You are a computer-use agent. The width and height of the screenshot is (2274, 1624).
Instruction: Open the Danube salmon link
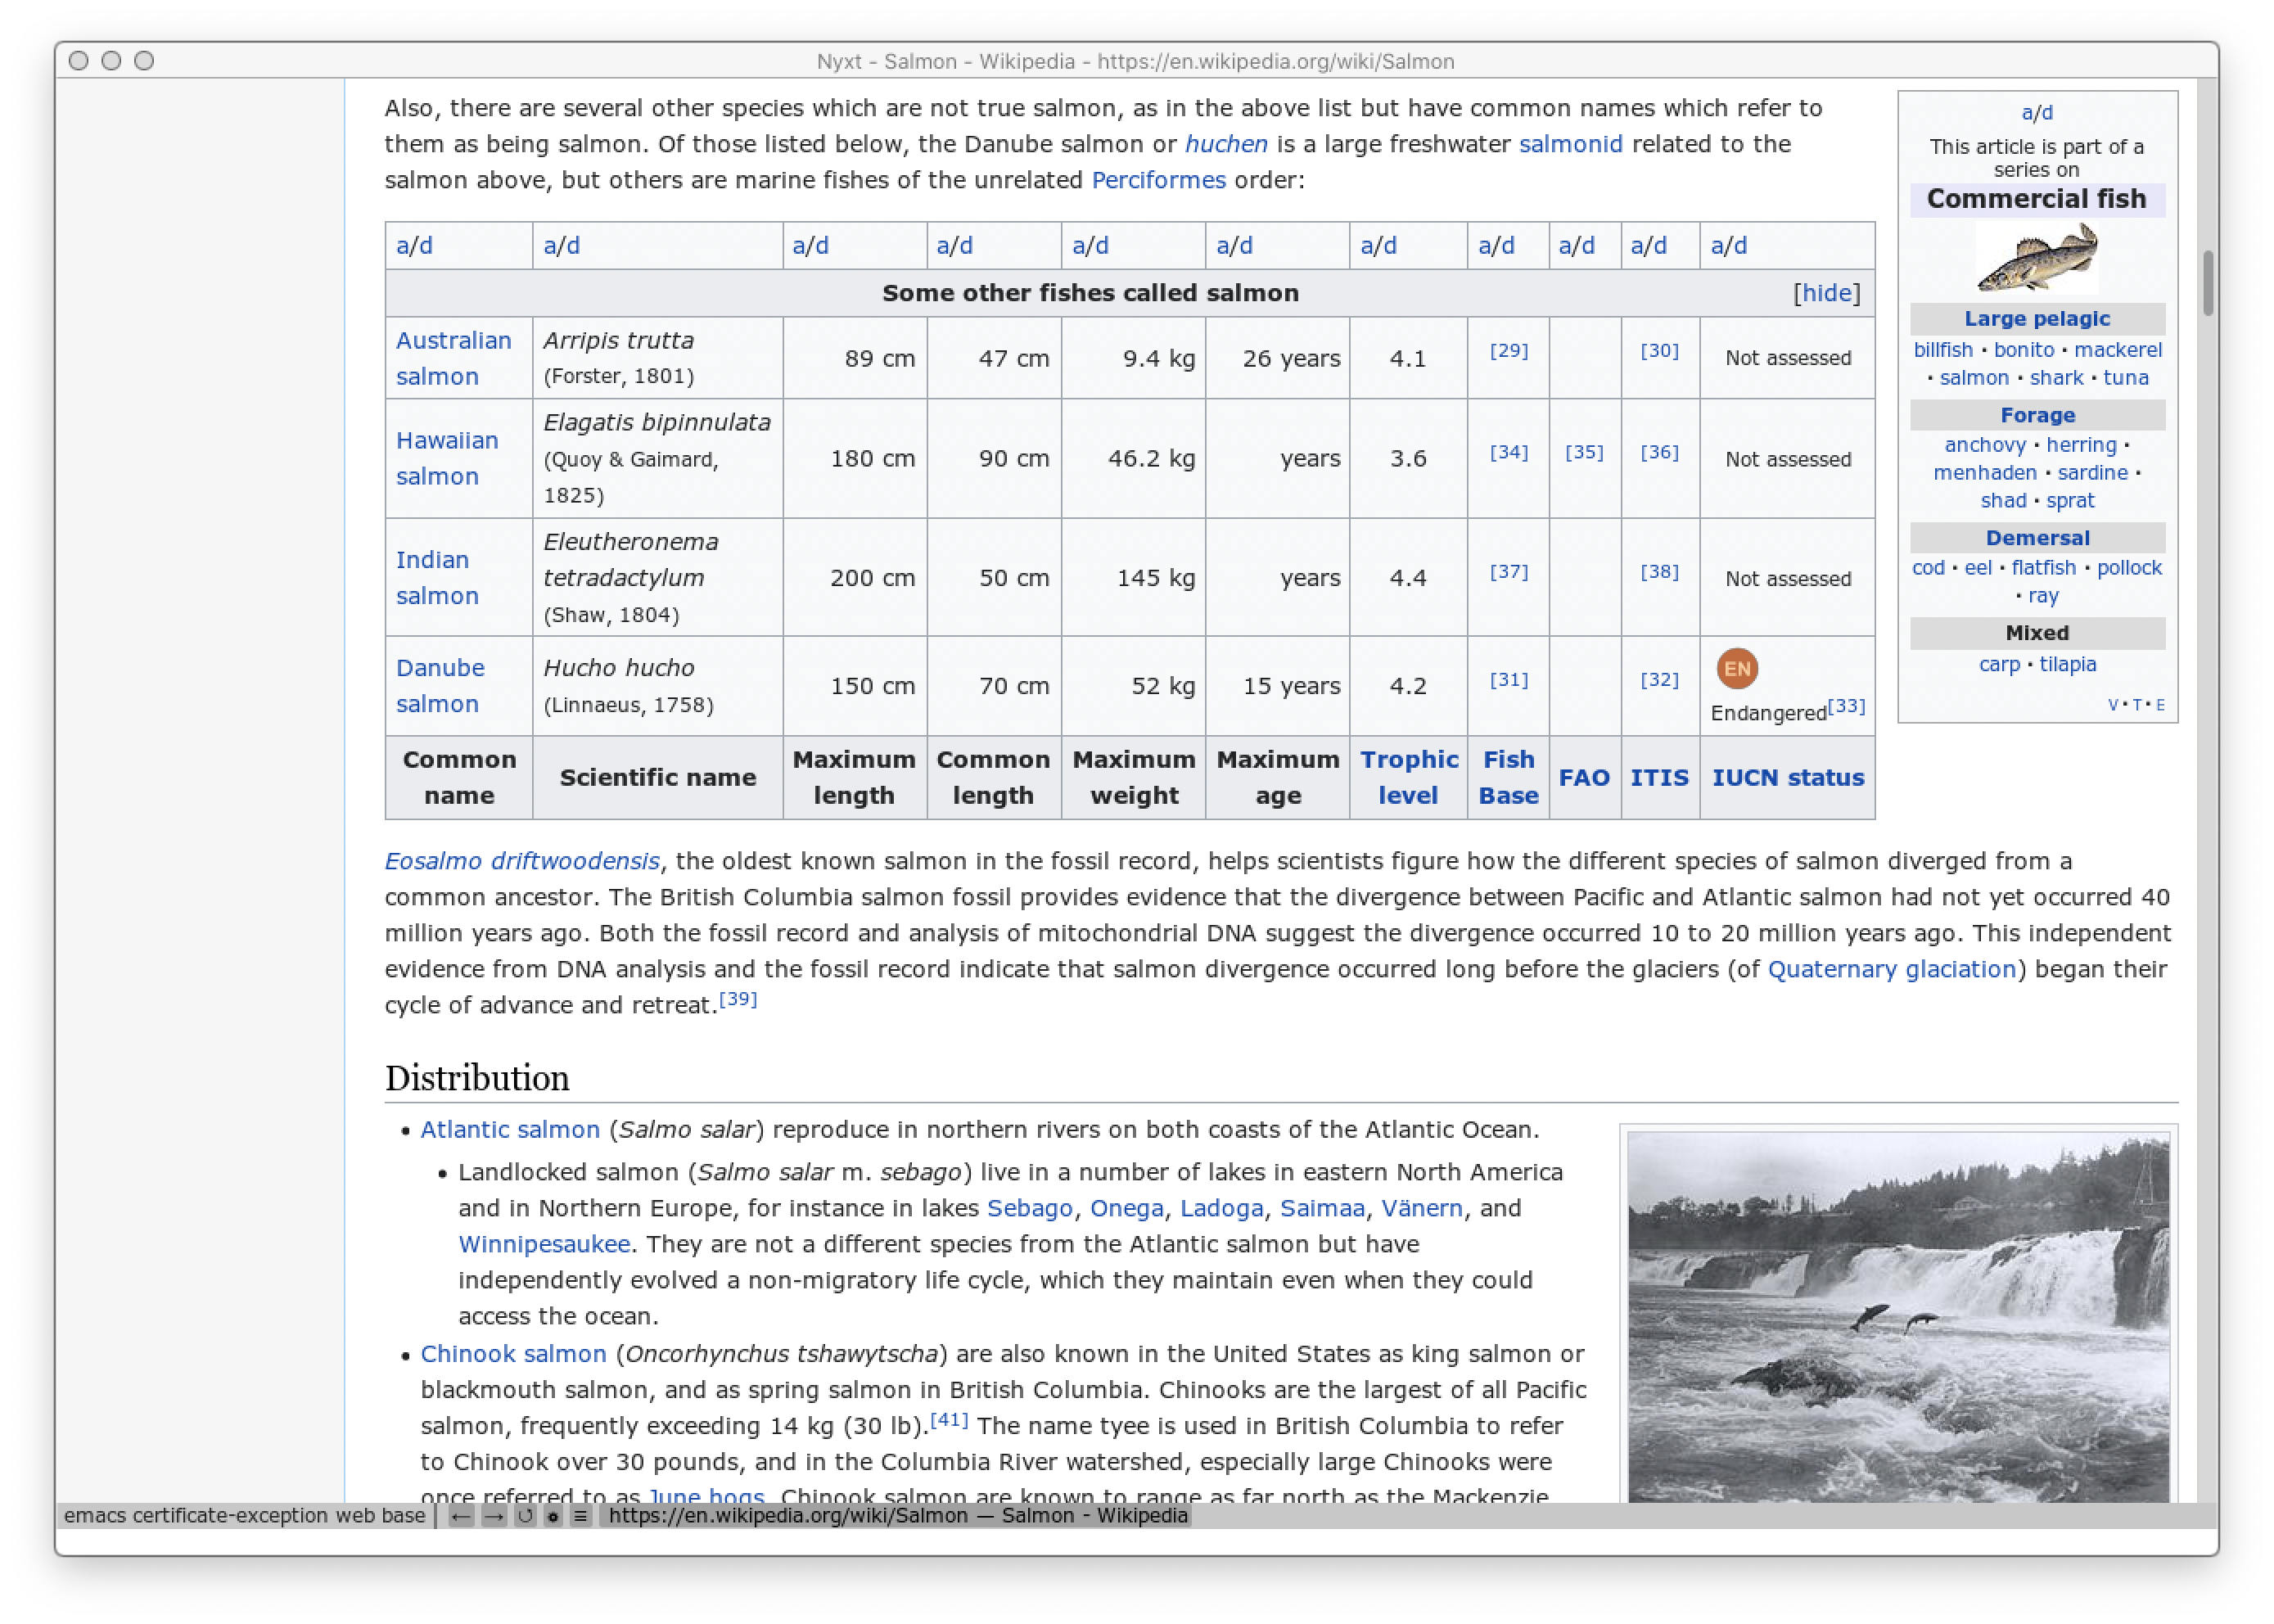(x=440, y=685)
